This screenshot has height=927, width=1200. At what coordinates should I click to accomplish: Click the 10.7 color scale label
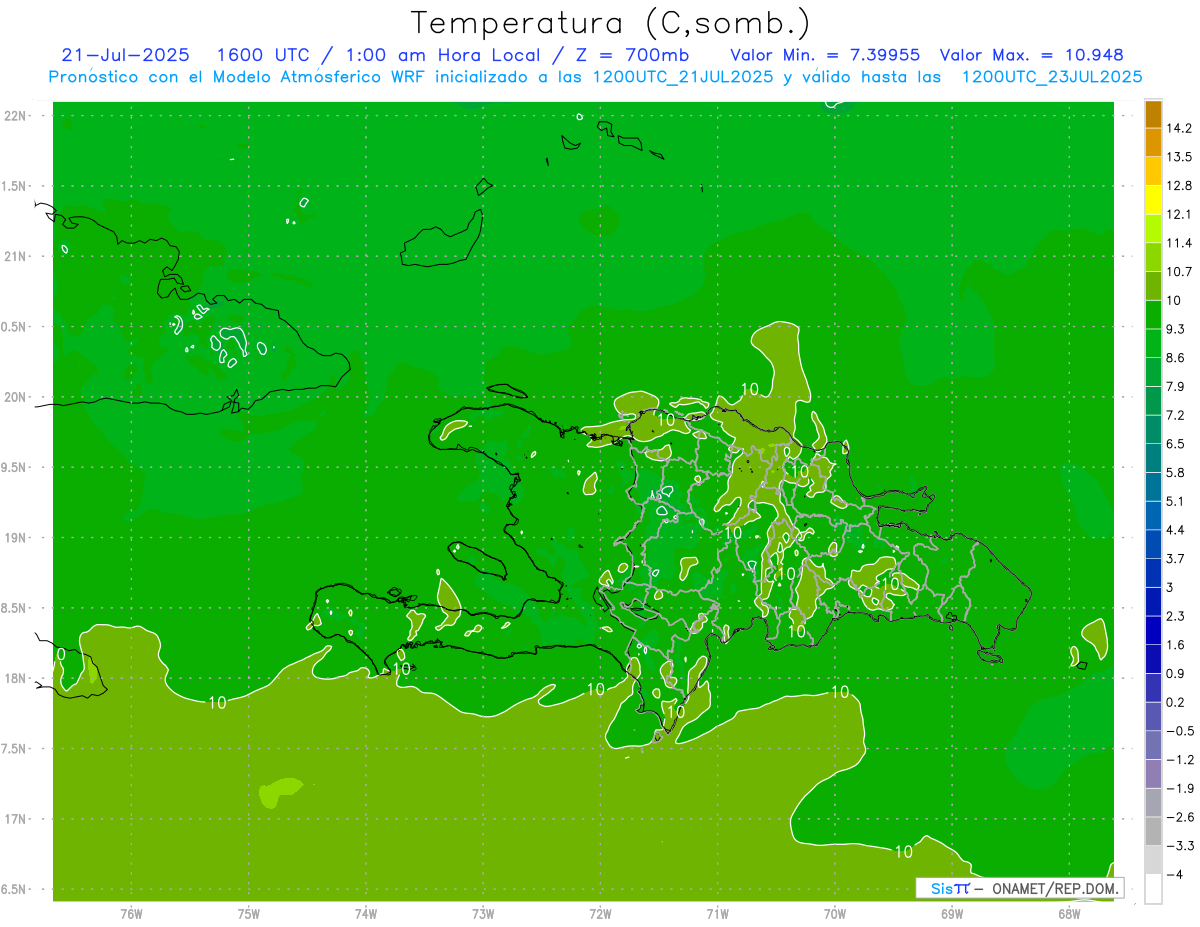click(x=1180, y=272)
